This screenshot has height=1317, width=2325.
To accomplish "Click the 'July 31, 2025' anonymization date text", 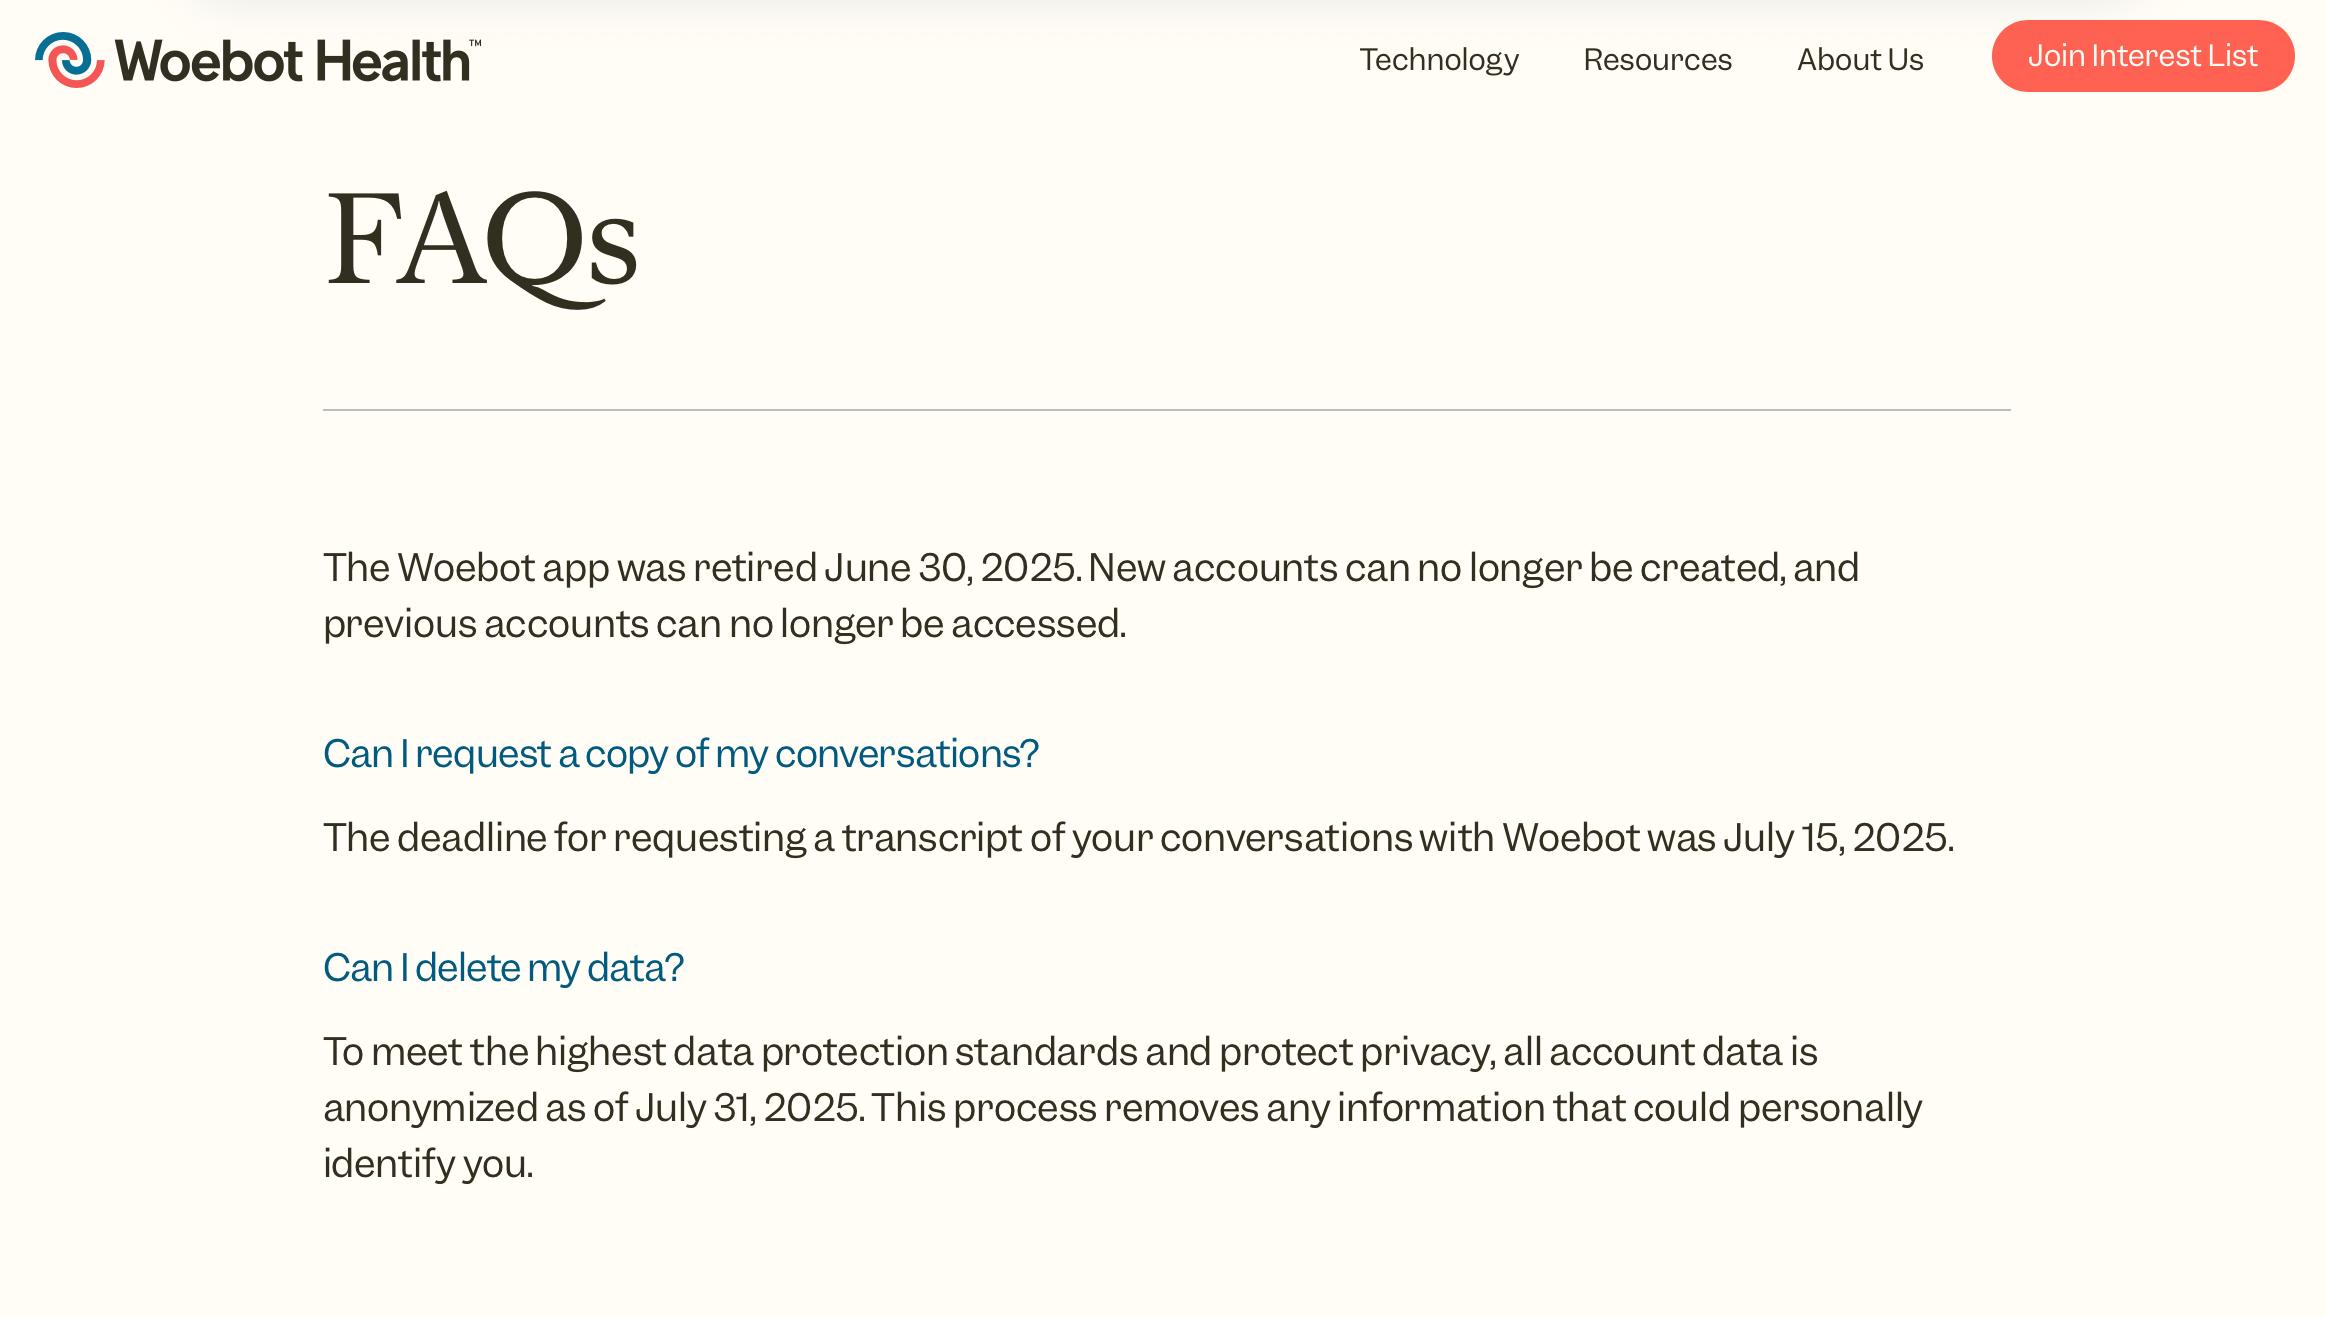I will click(749, 1108).
